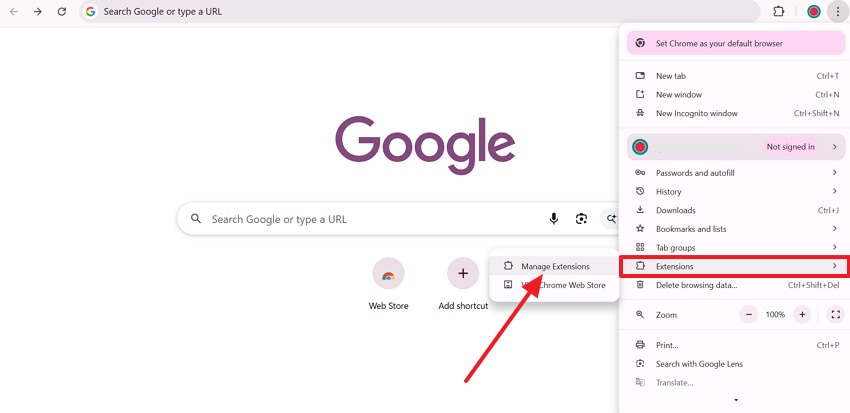Click the AI mode search icon
Viewport: 850px width, 413px height.
point(611,219)
